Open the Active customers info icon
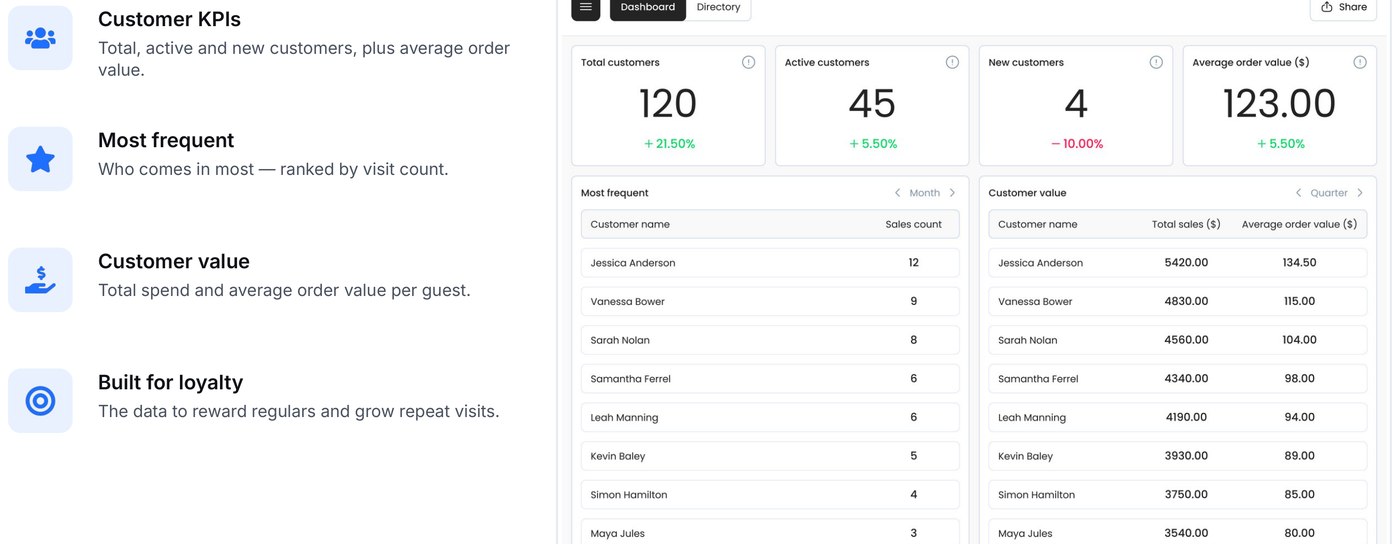The image size is (1400, 544). pos(952,62)
